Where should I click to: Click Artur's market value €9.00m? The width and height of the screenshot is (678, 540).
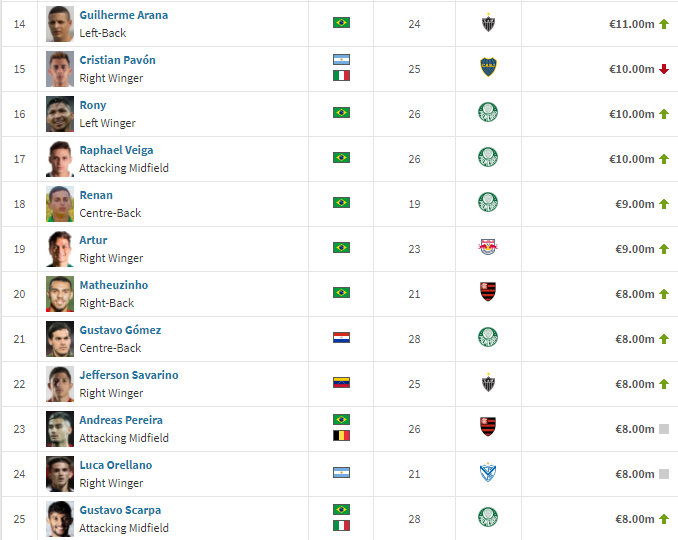tap(635, 249)
